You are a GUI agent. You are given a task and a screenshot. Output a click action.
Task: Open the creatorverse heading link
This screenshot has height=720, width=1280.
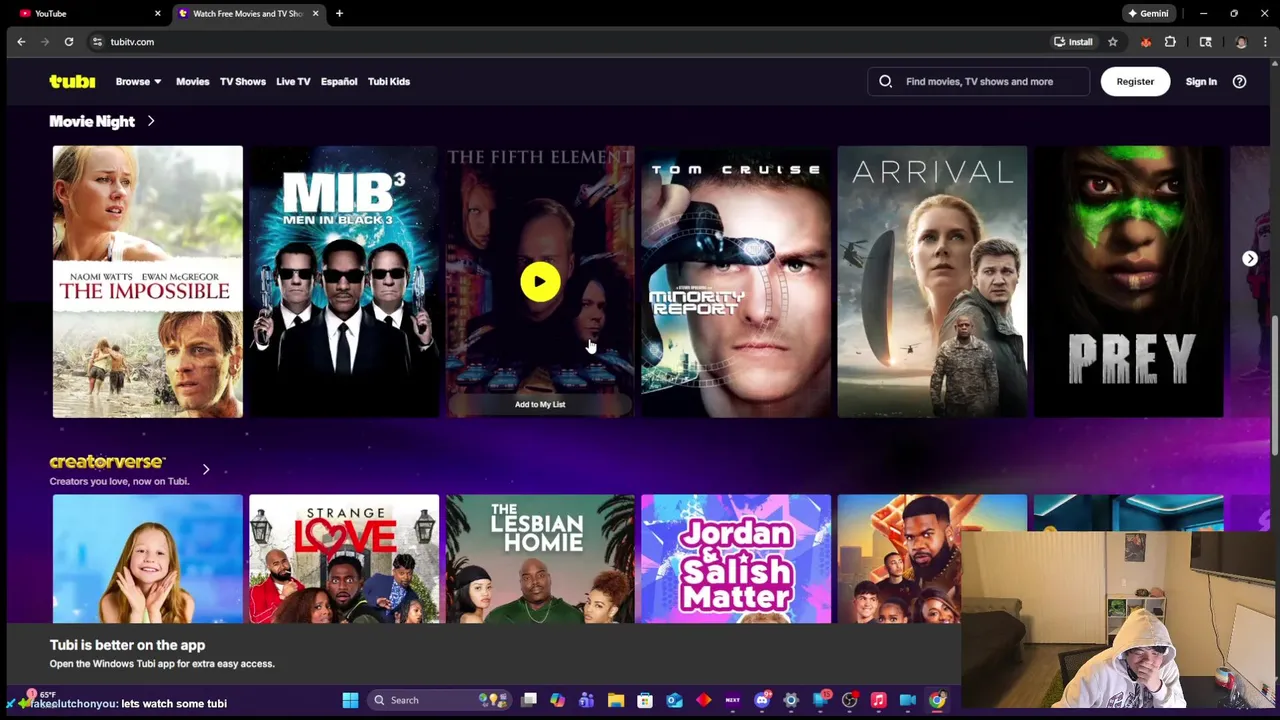click(x=107, y=461)
